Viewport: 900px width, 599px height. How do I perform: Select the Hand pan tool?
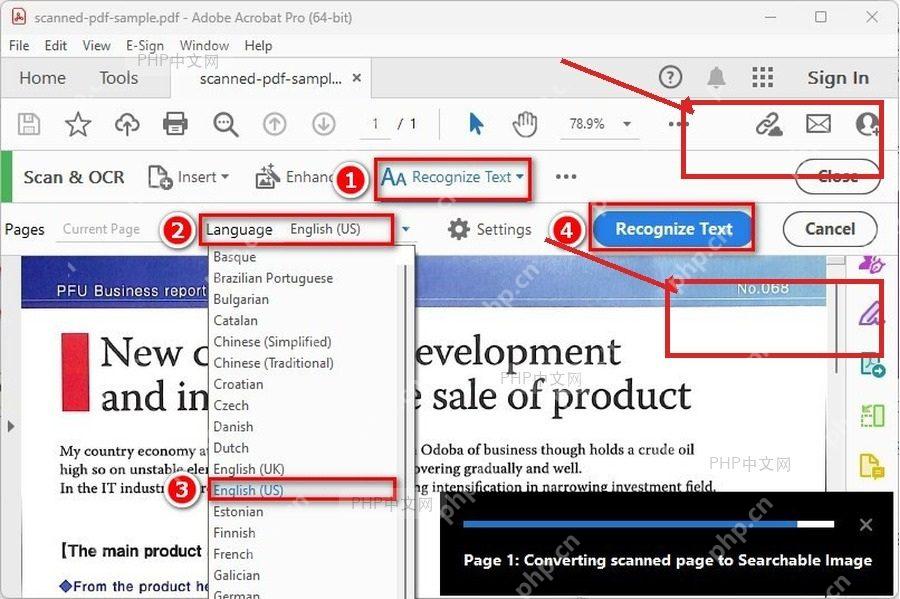[x=525, y=124]
